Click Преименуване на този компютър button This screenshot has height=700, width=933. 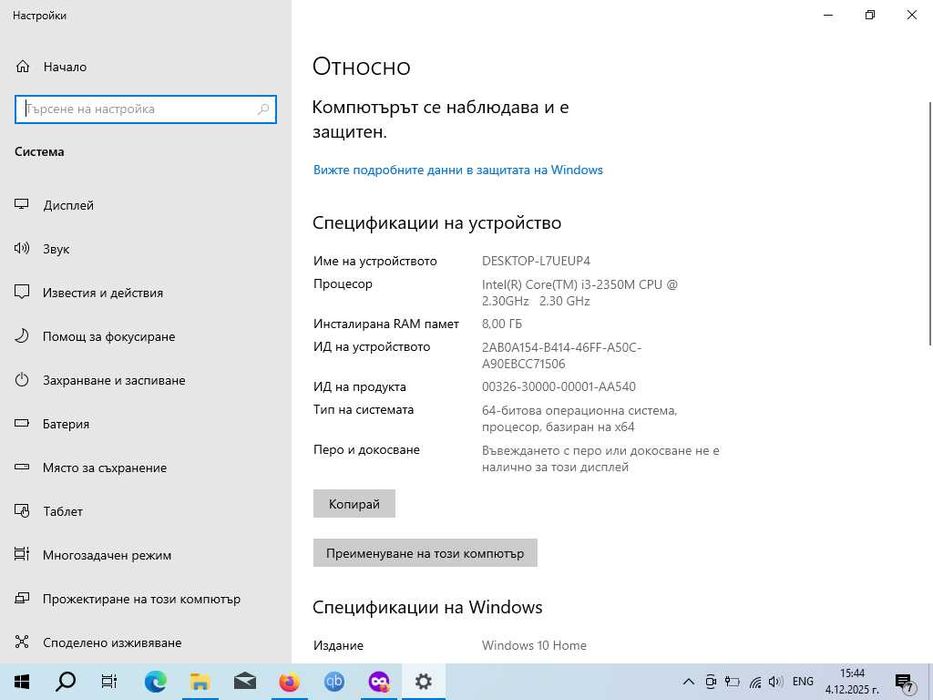tap(425, 553)
